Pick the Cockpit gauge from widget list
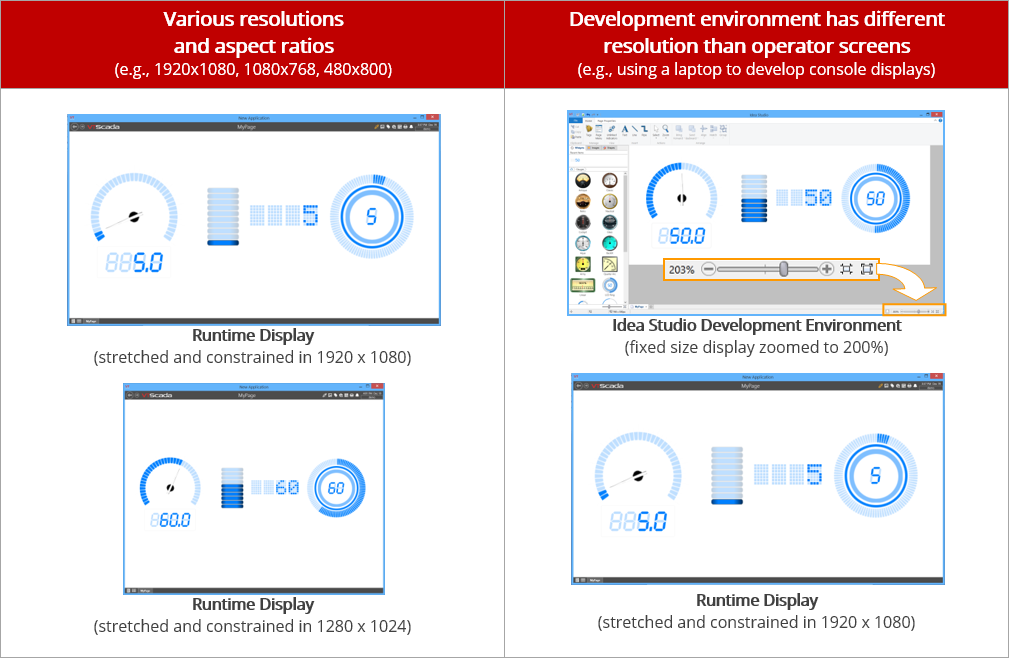1009x658 pixels. pos(581,222)
